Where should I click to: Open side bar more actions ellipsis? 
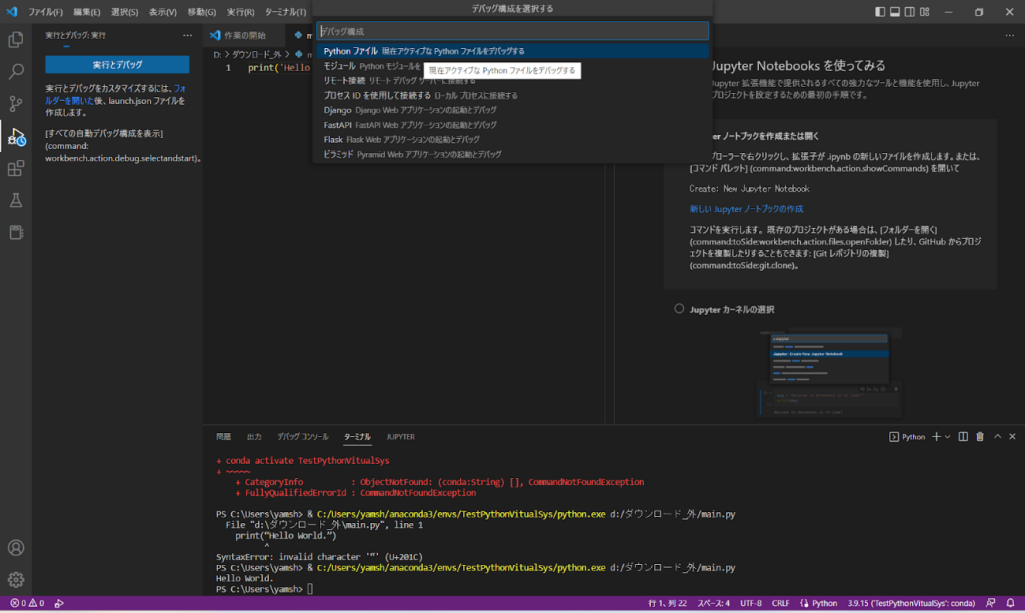tap(188, 35)
